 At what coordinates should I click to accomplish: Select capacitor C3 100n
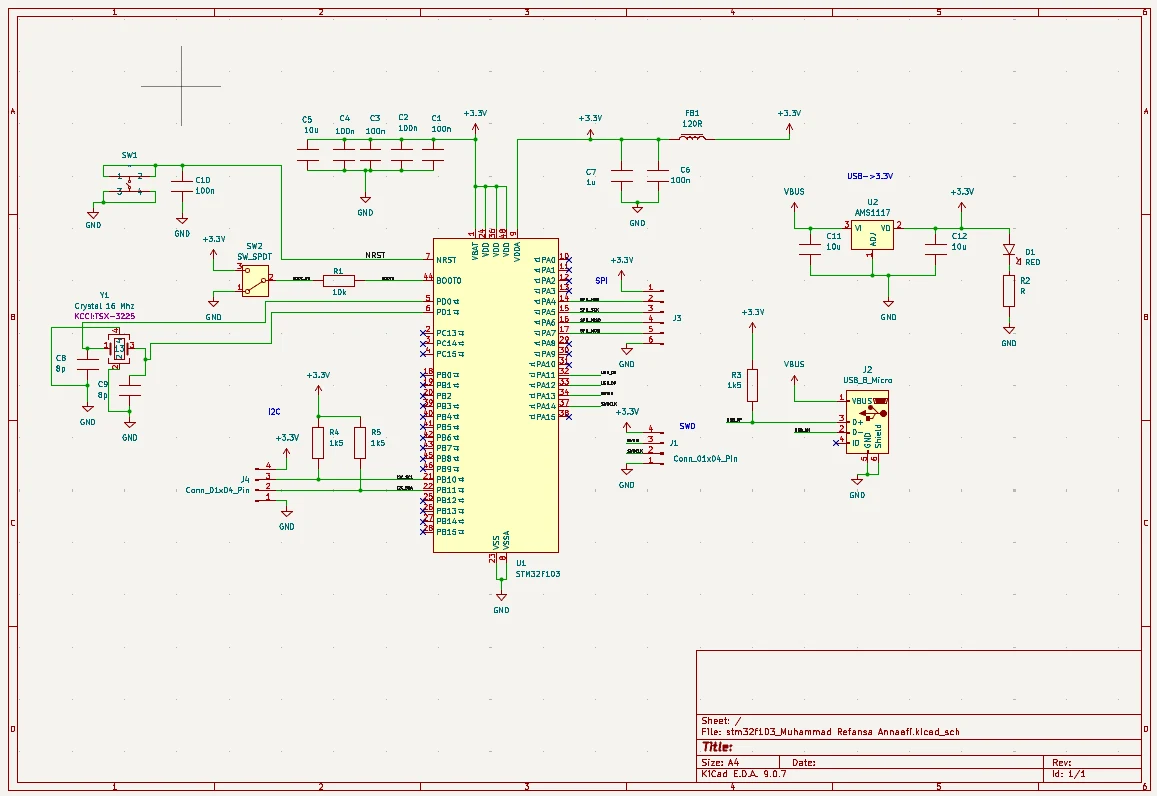point(370,154)
